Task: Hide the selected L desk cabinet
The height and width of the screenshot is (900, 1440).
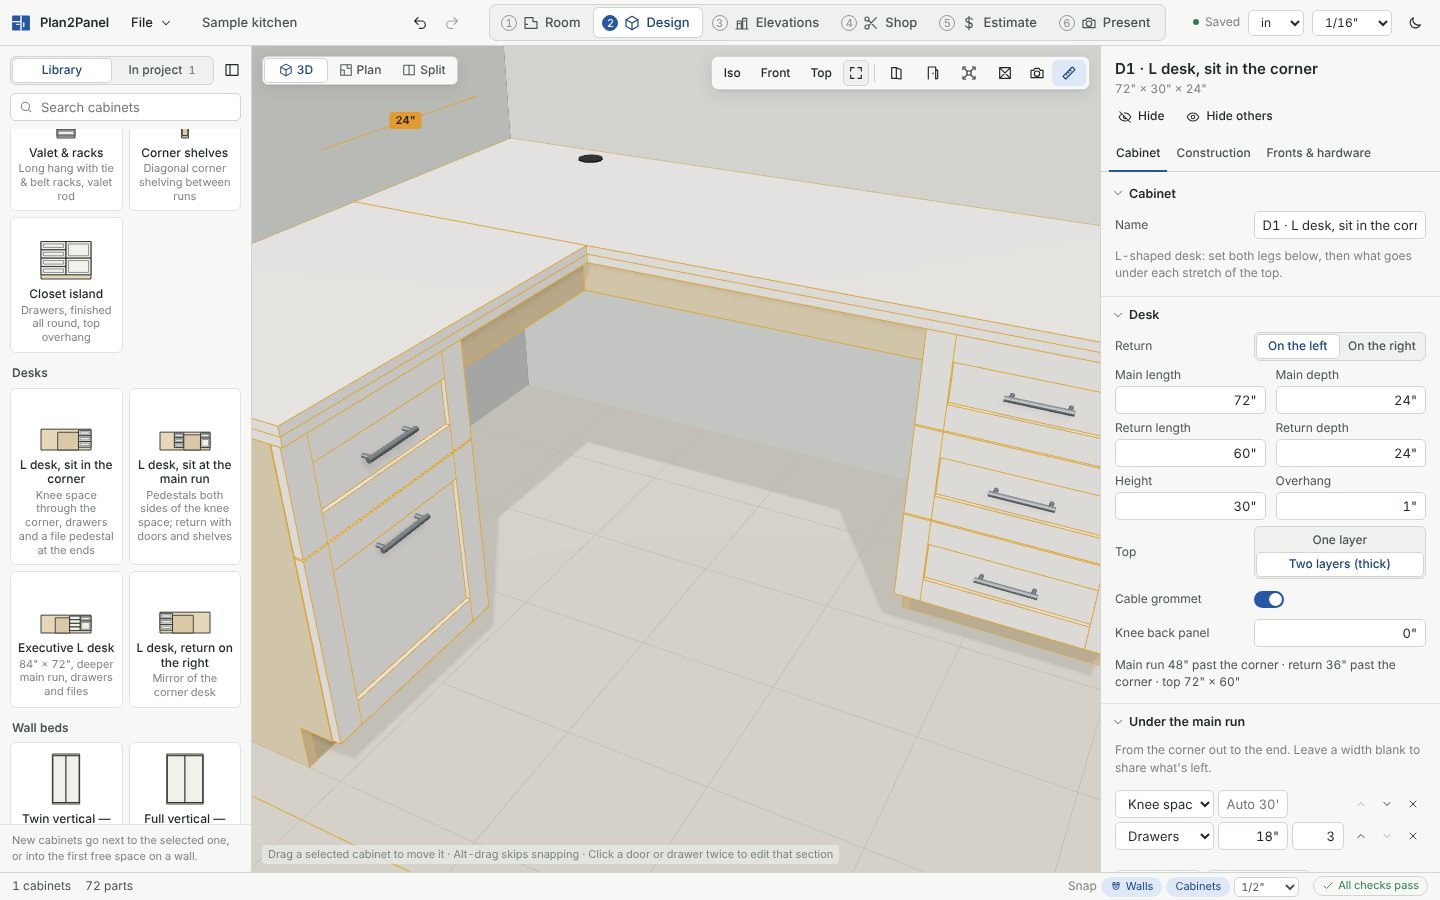Action: click(x=1141, y=116)
